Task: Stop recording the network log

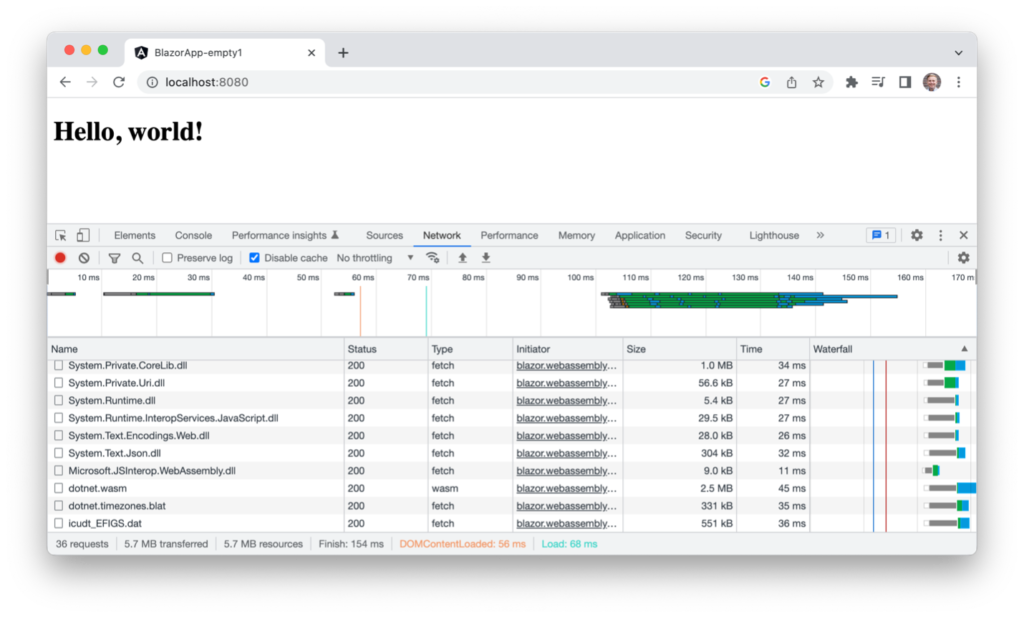Action: 60,257
